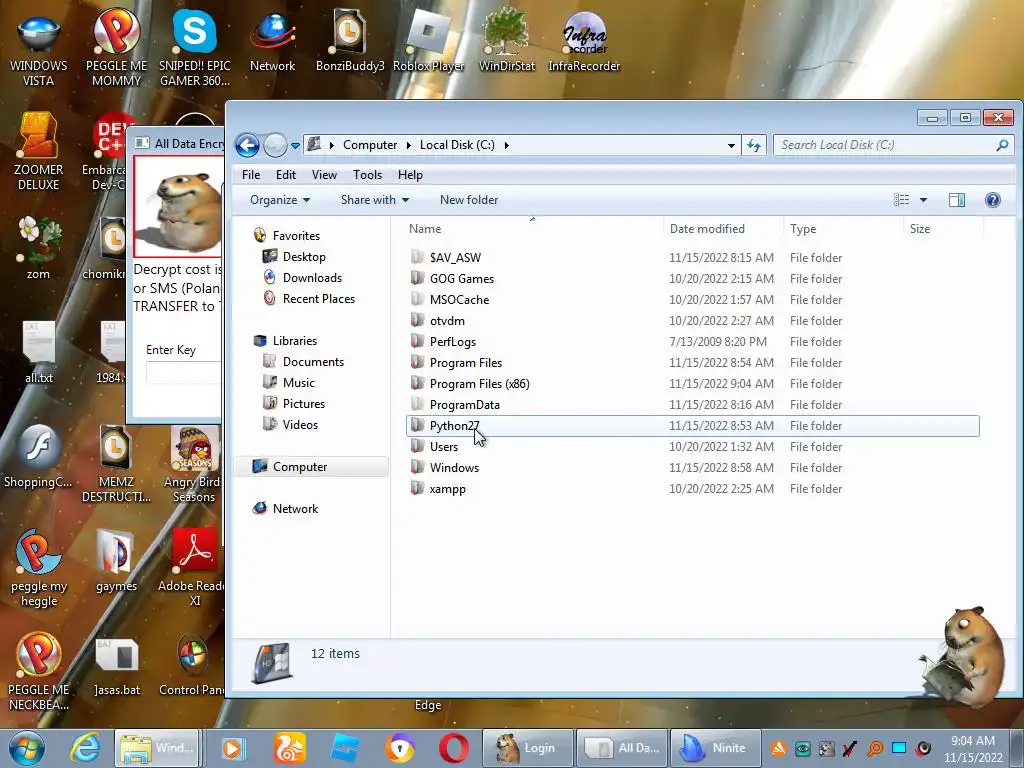Launch ZOOMER DELUXE desktop icon
The width and height of the screenshot is (1024, 768).
tap(39, 152)
